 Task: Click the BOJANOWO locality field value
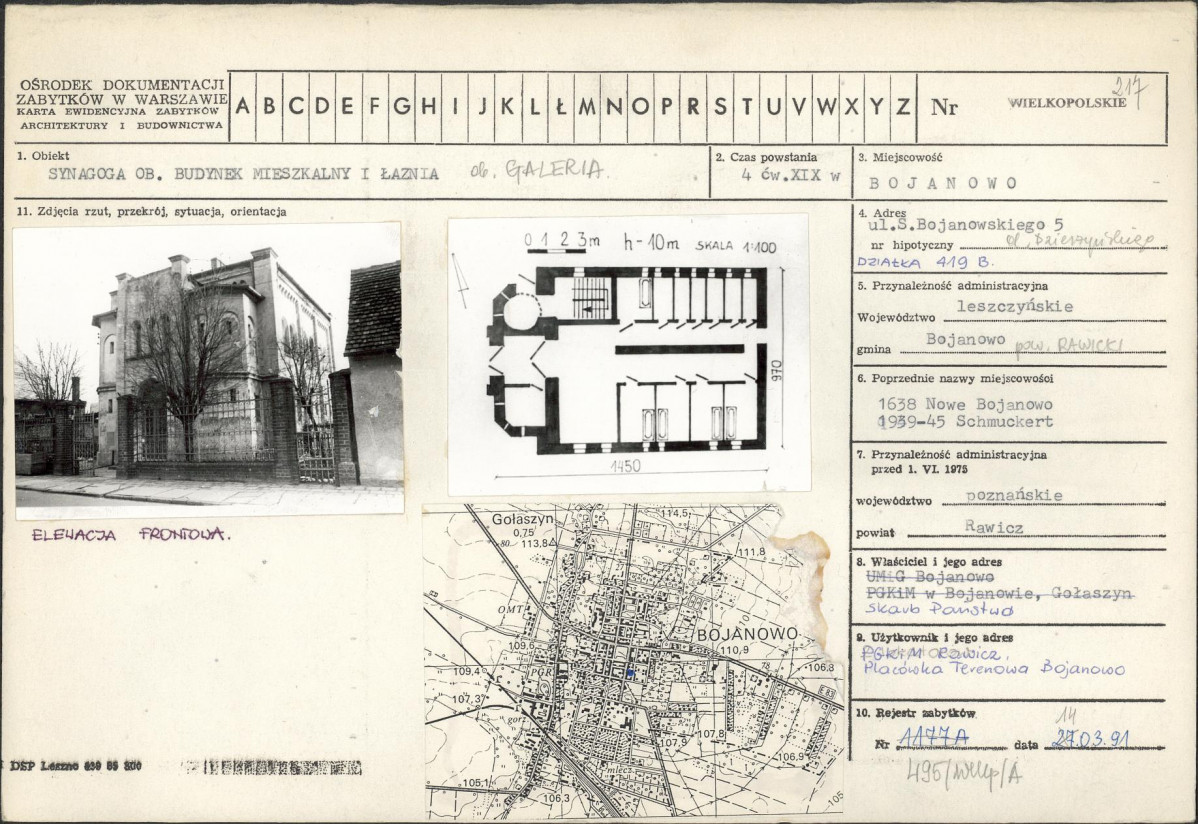pos(943,183)
